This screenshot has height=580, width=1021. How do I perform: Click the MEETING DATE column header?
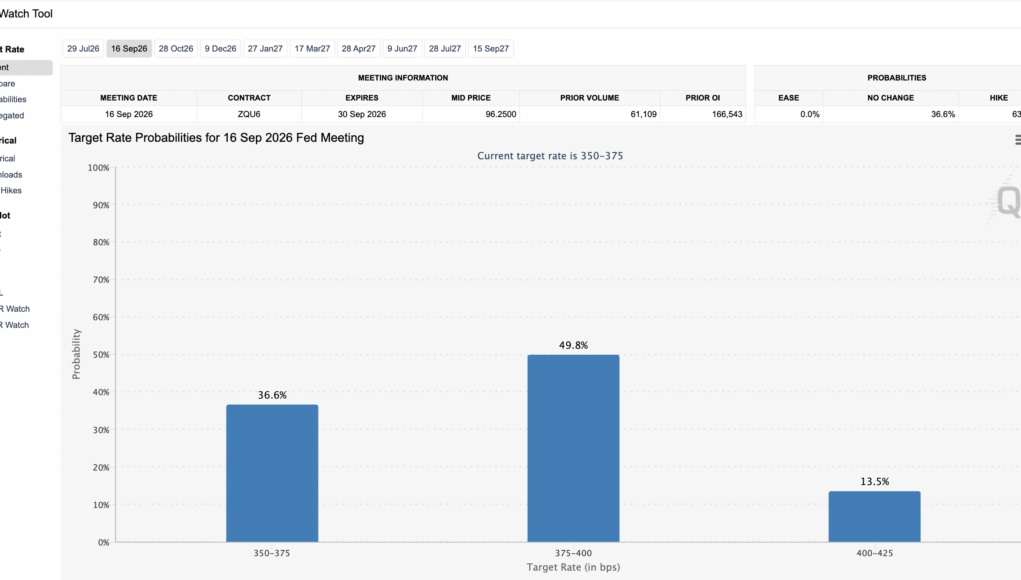[x=128, y=98]
